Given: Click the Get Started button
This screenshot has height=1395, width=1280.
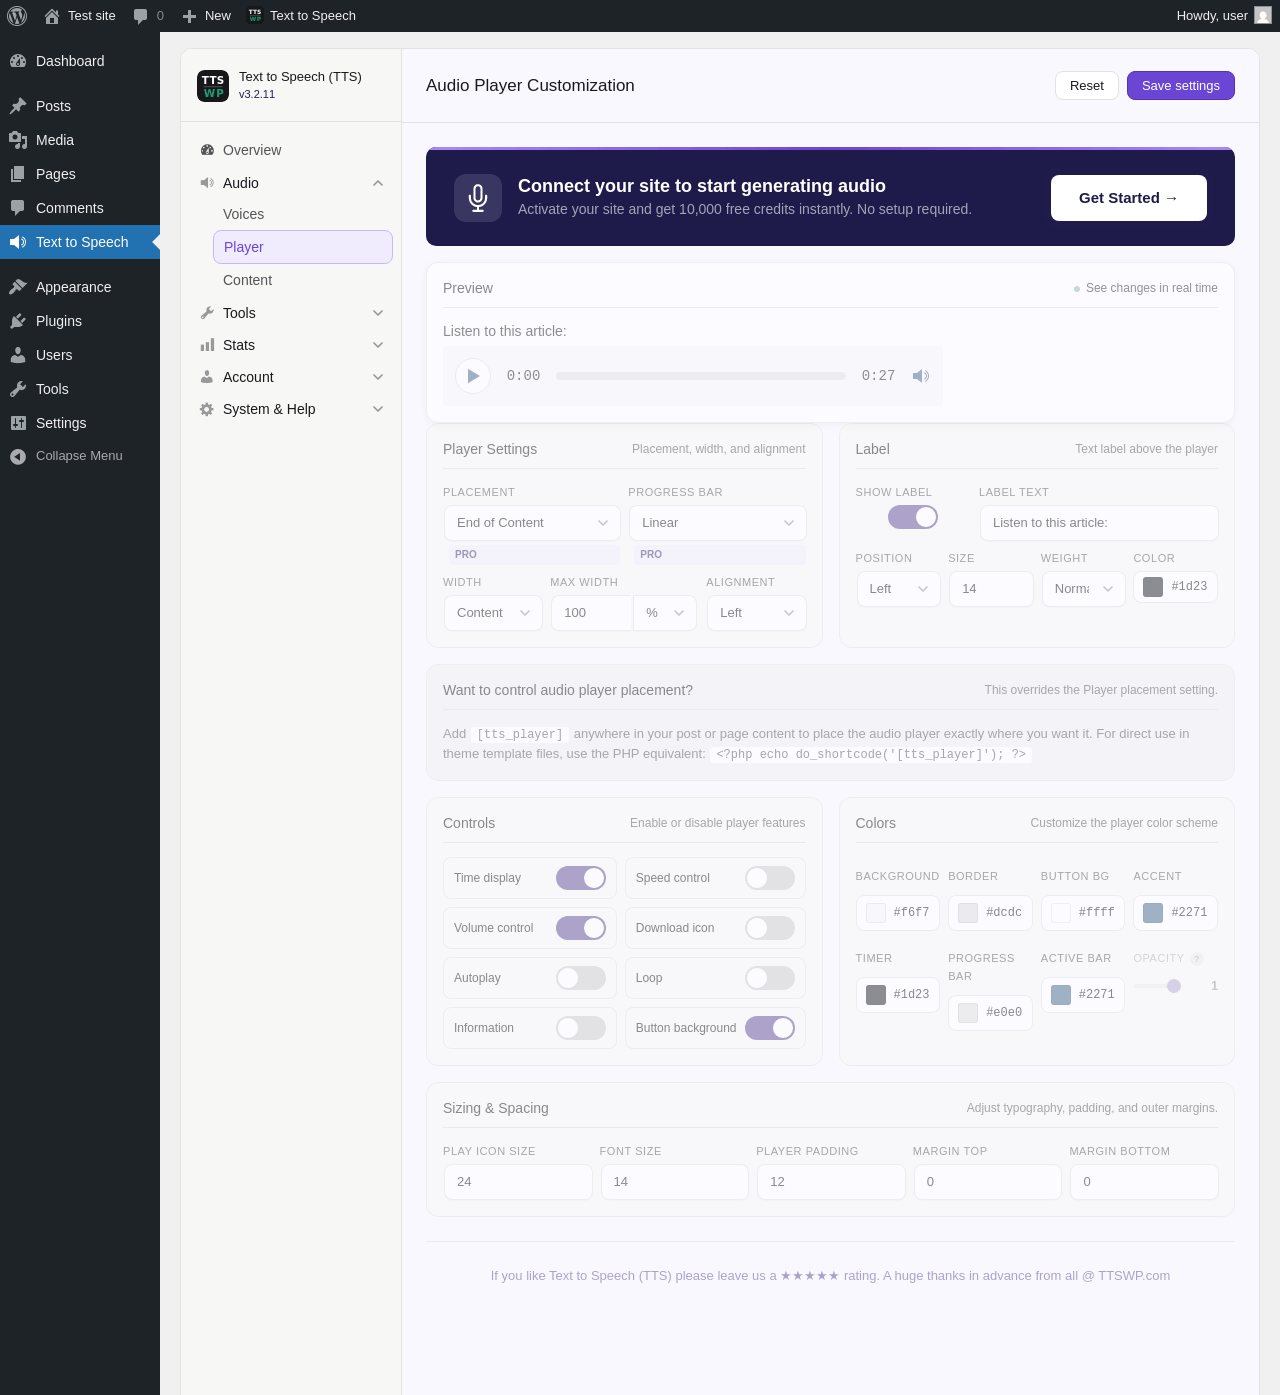Looking at the screenshot, I should 1129,198.
